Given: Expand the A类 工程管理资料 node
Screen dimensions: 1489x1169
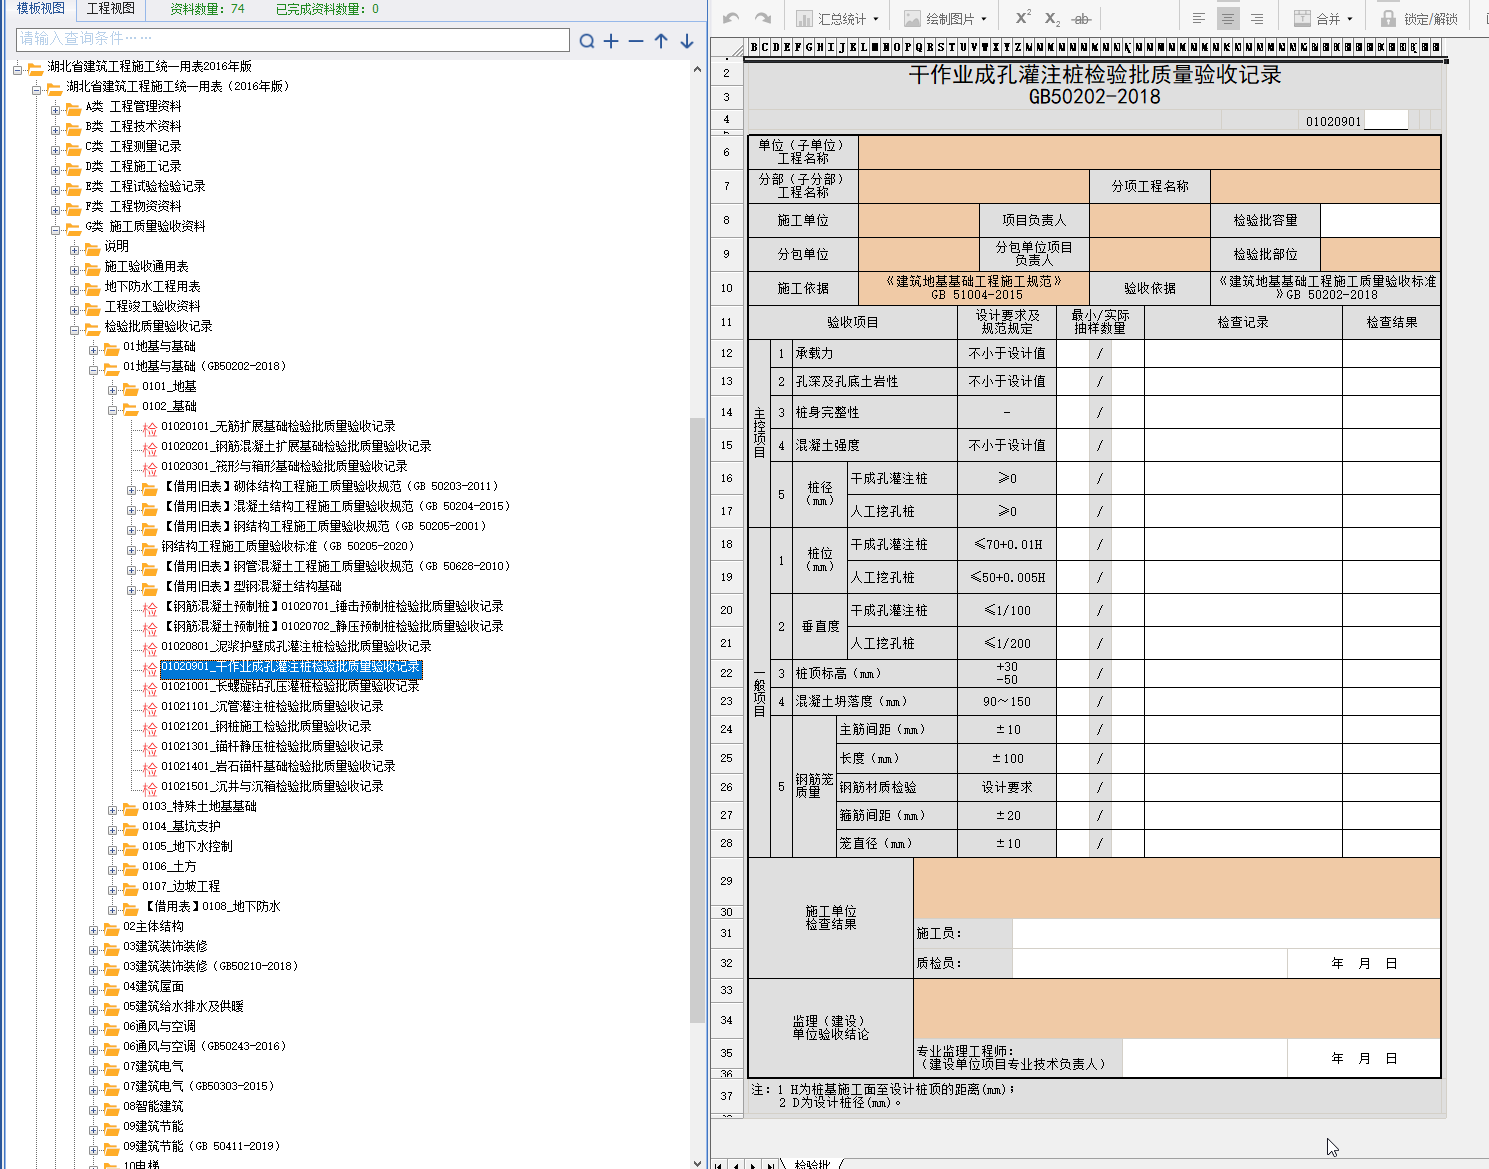Looking at the screenshot, I should pyautogui.click(x=56, y=108).
